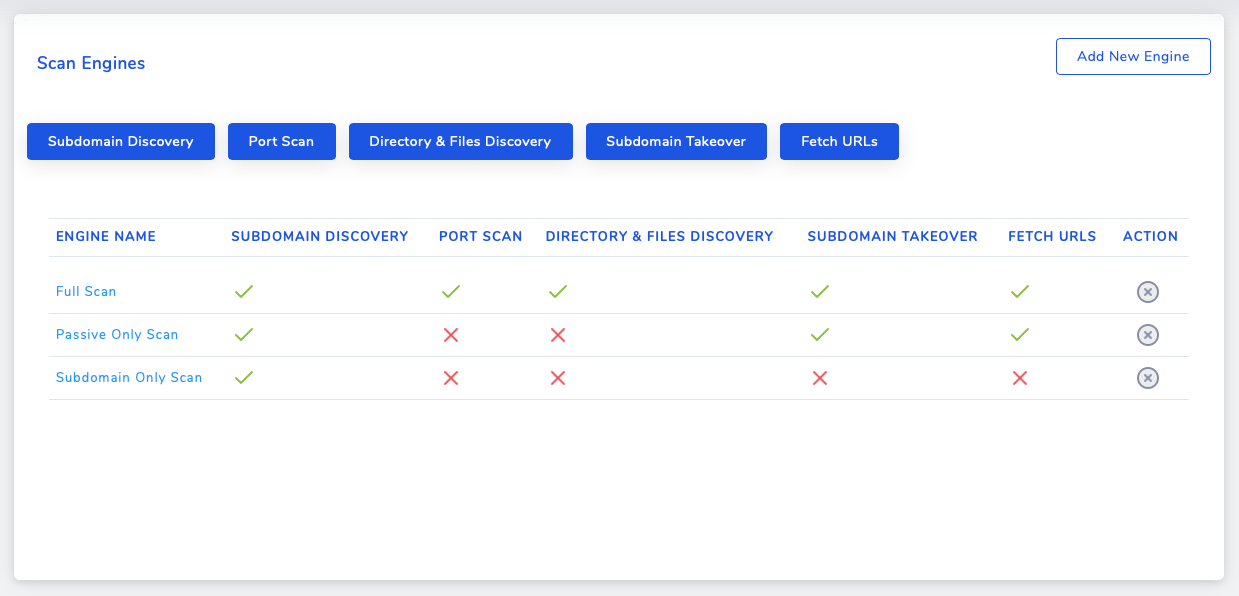Sort by the Engine Name column header
This screenshot has height=596, width=1239.
point(106,237)
